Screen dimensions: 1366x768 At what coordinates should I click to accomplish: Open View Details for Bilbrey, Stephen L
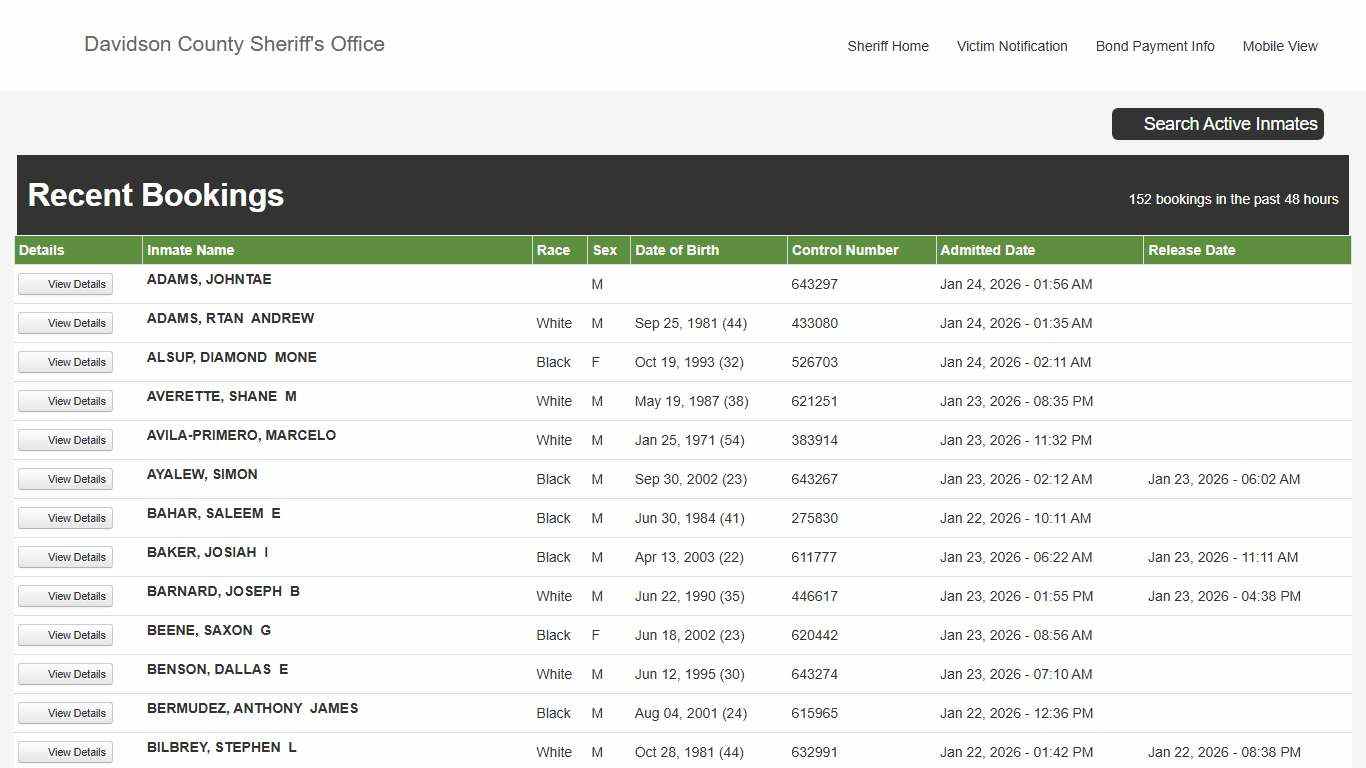point(65,752)
